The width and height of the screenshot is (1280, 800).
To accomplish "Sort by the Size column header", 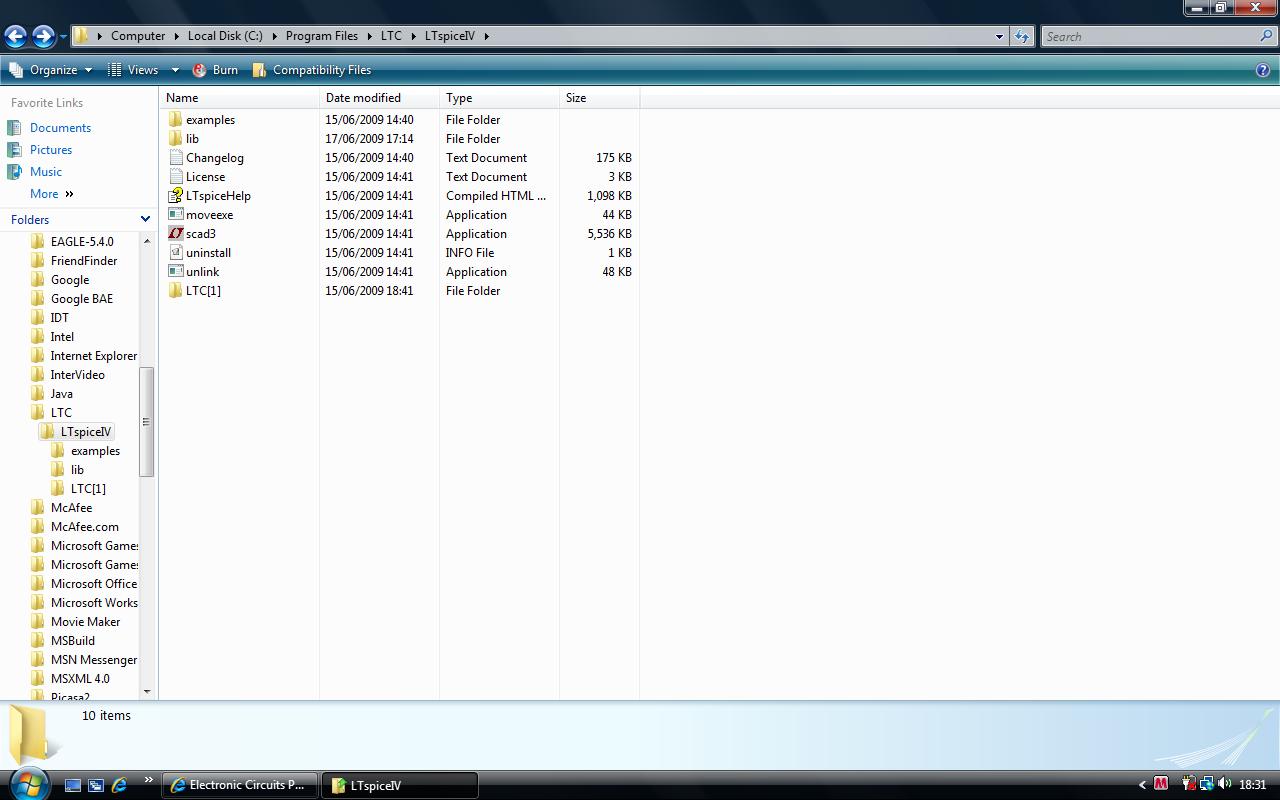I will click(x=600, y=98).
